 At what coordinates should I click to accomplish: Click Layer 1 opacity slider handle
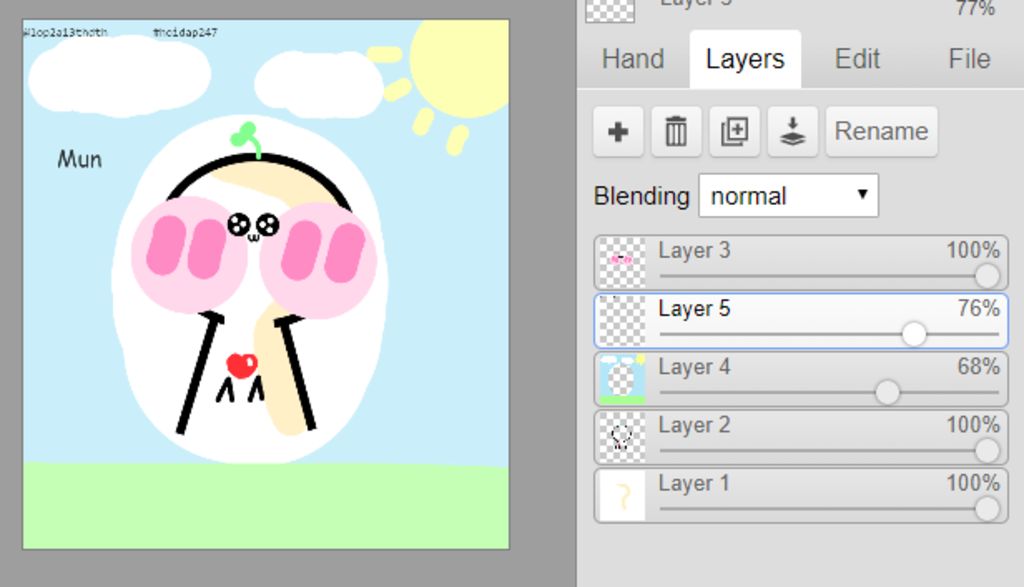tap(987, 508)
